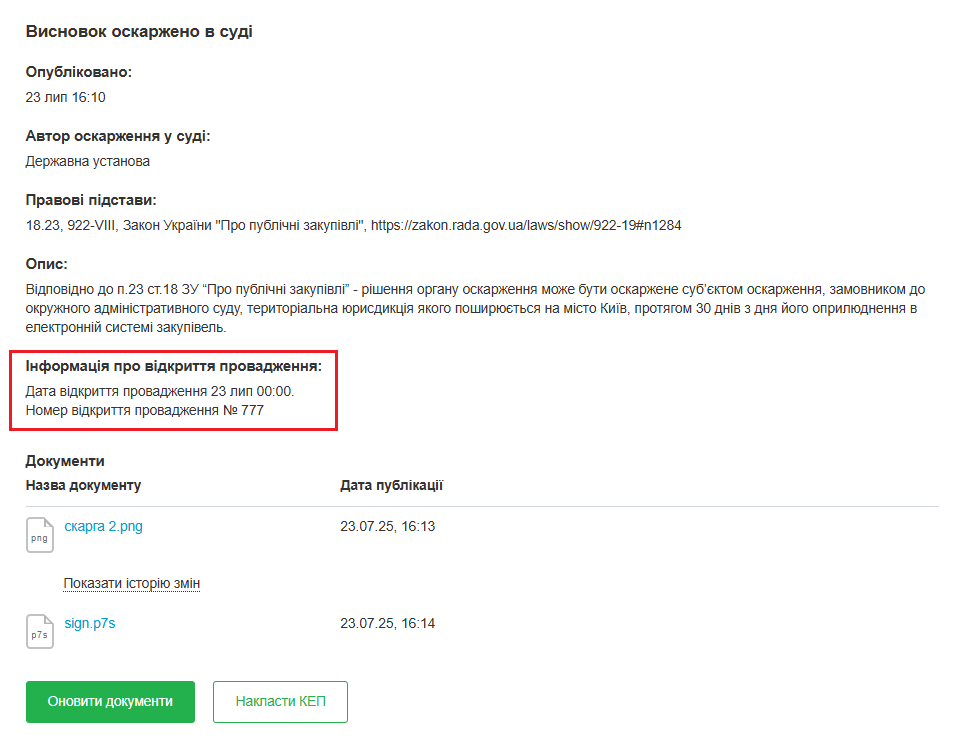Screen dimensions: 961x740
Task: Click the publication date 23.07.25, 16:13
Action: pyautogui.click(x=387, y=526)
